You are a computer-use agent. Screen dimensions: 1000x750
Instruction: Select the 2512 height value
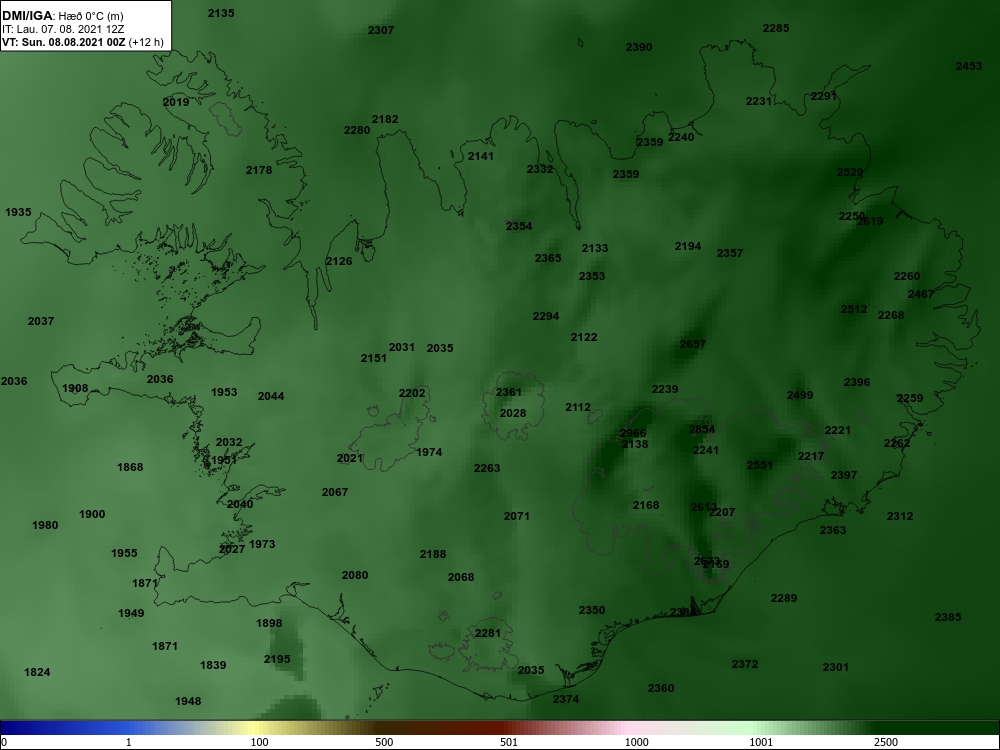pyautogui.click(x=854, y=310)
